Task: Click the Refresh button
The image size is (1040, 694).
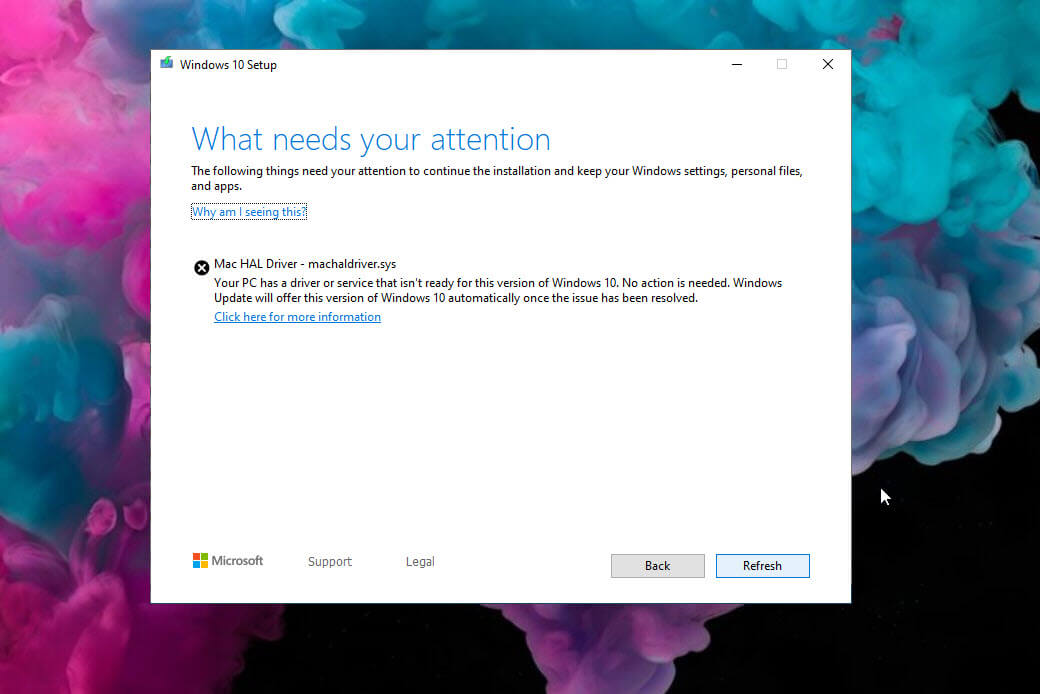Action: pyautogui.click(x=762, y=566)
